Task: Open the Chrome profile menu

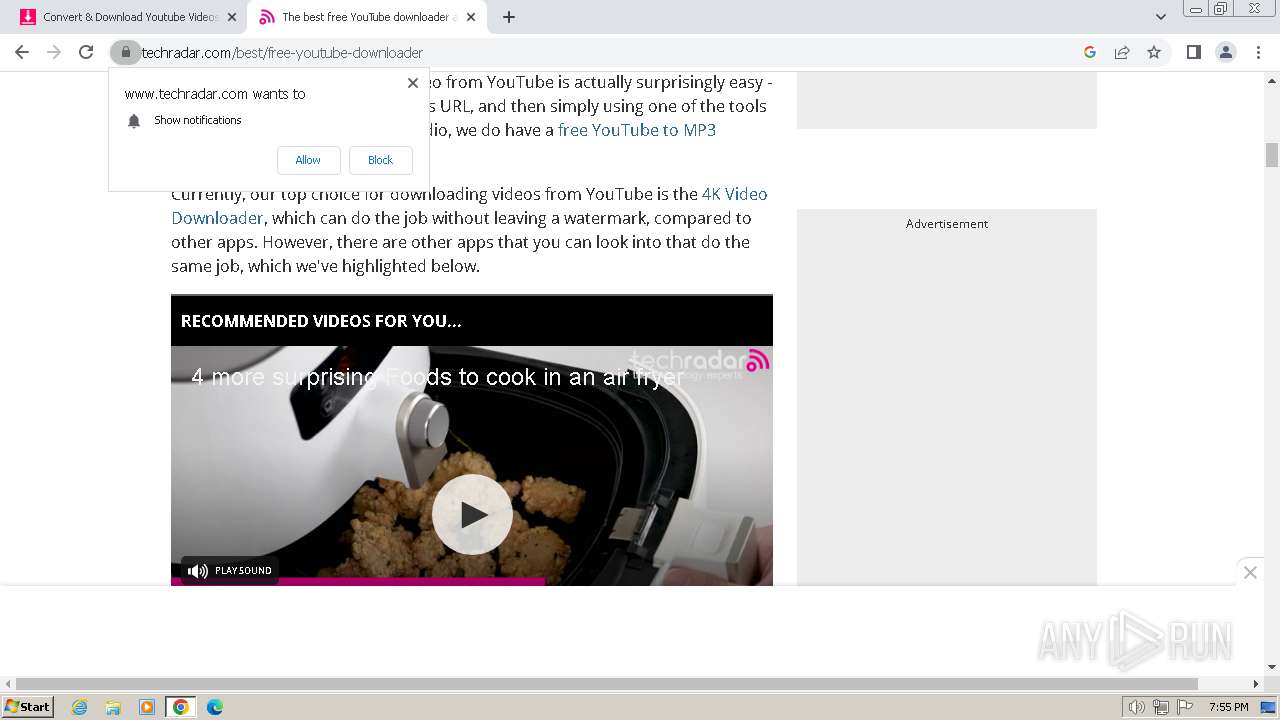Action: tap(1225, 52)
